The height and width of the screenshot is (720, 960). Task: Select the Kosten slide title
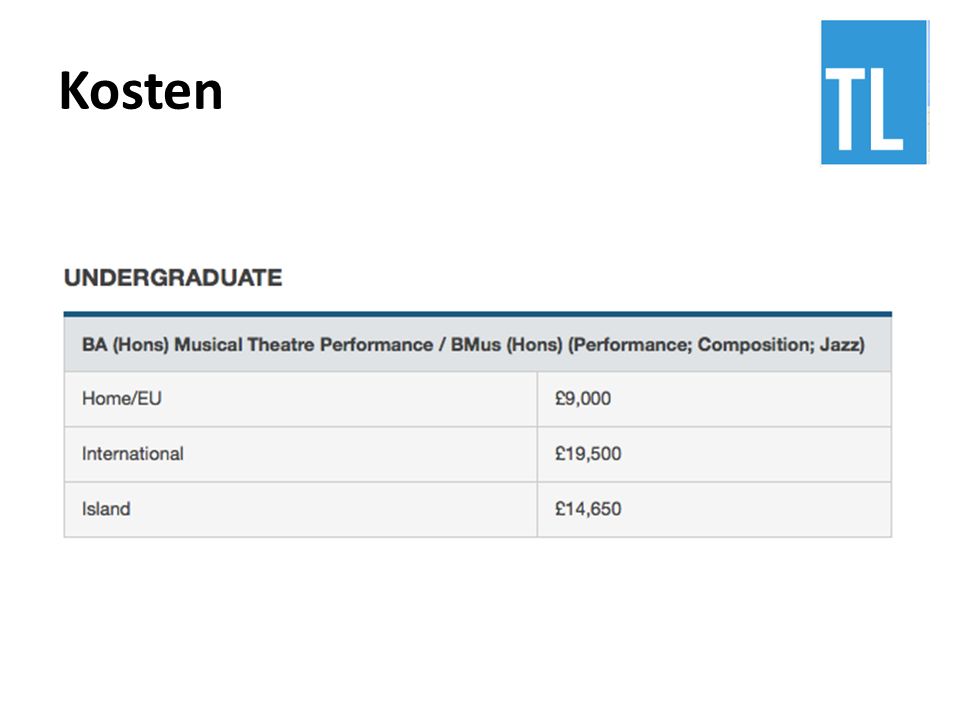(x=141, y=91)
